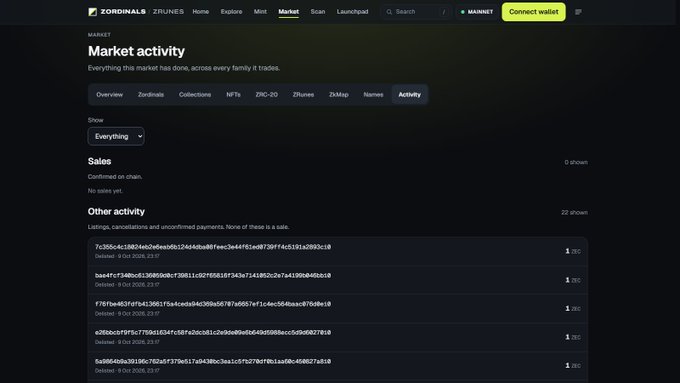Click the Connect wallet button
This screenshot has height=383, width=680.
point(533,12)
